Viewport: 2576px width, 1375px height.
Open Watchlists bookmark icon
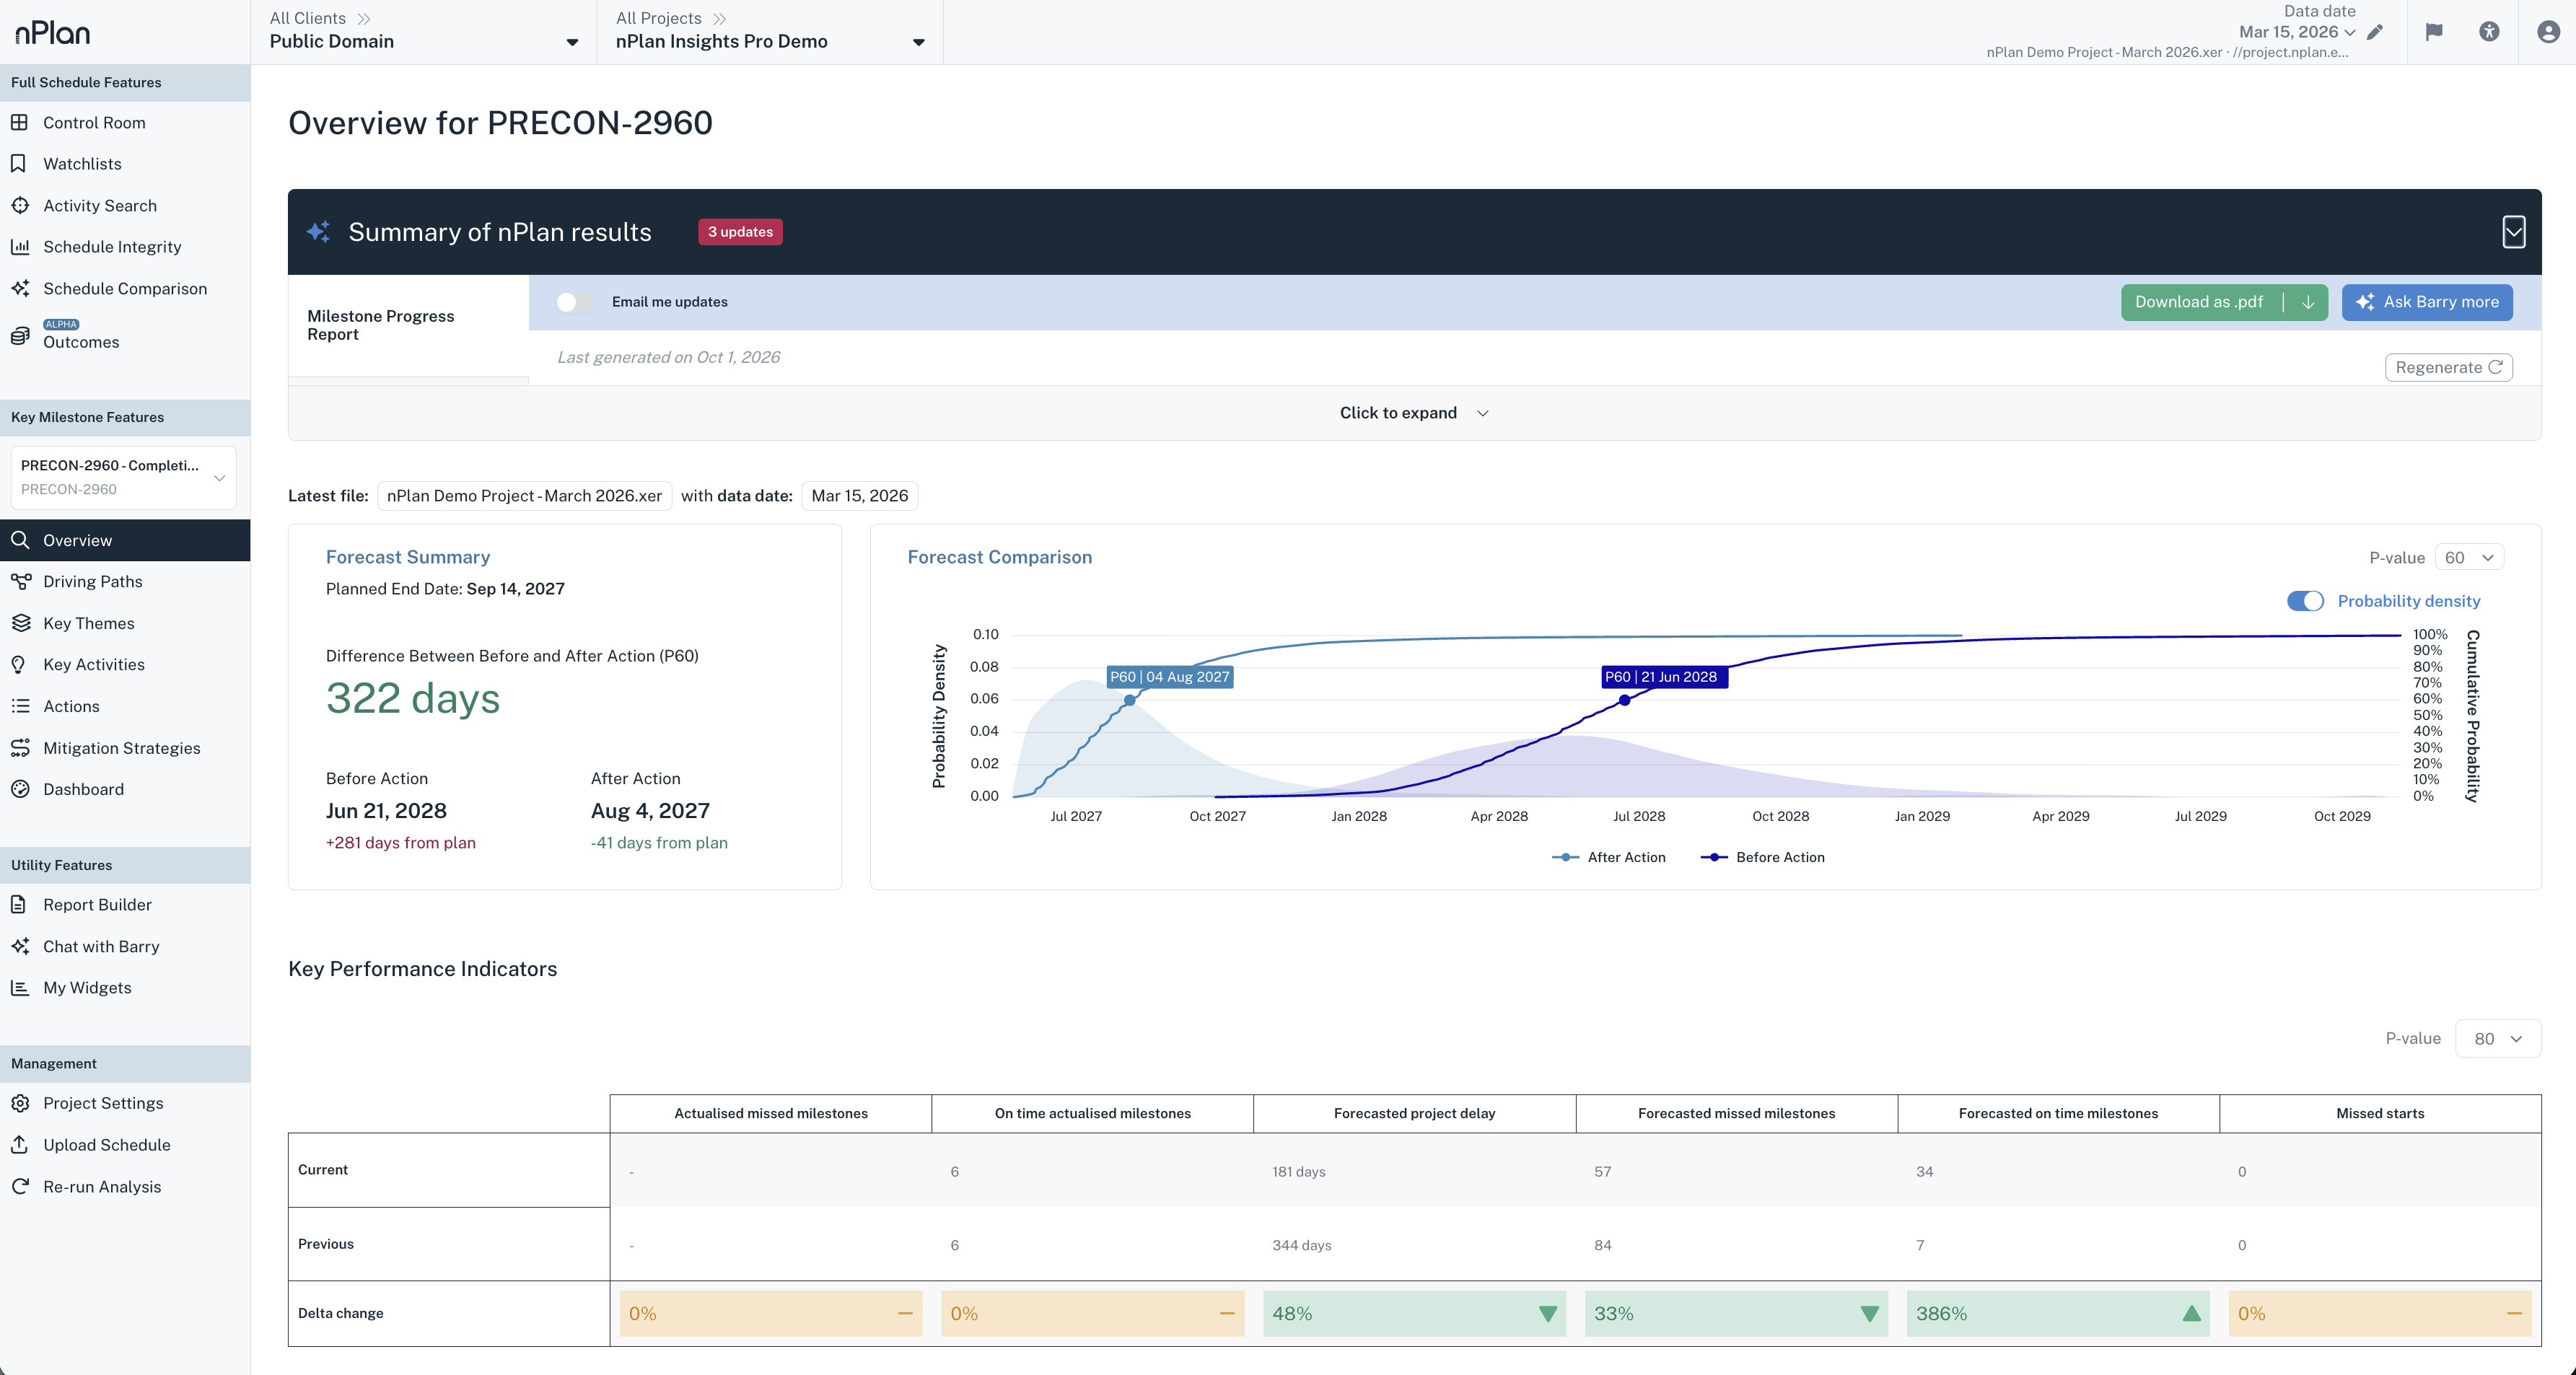pyautogui.click(x=19, y=163)
